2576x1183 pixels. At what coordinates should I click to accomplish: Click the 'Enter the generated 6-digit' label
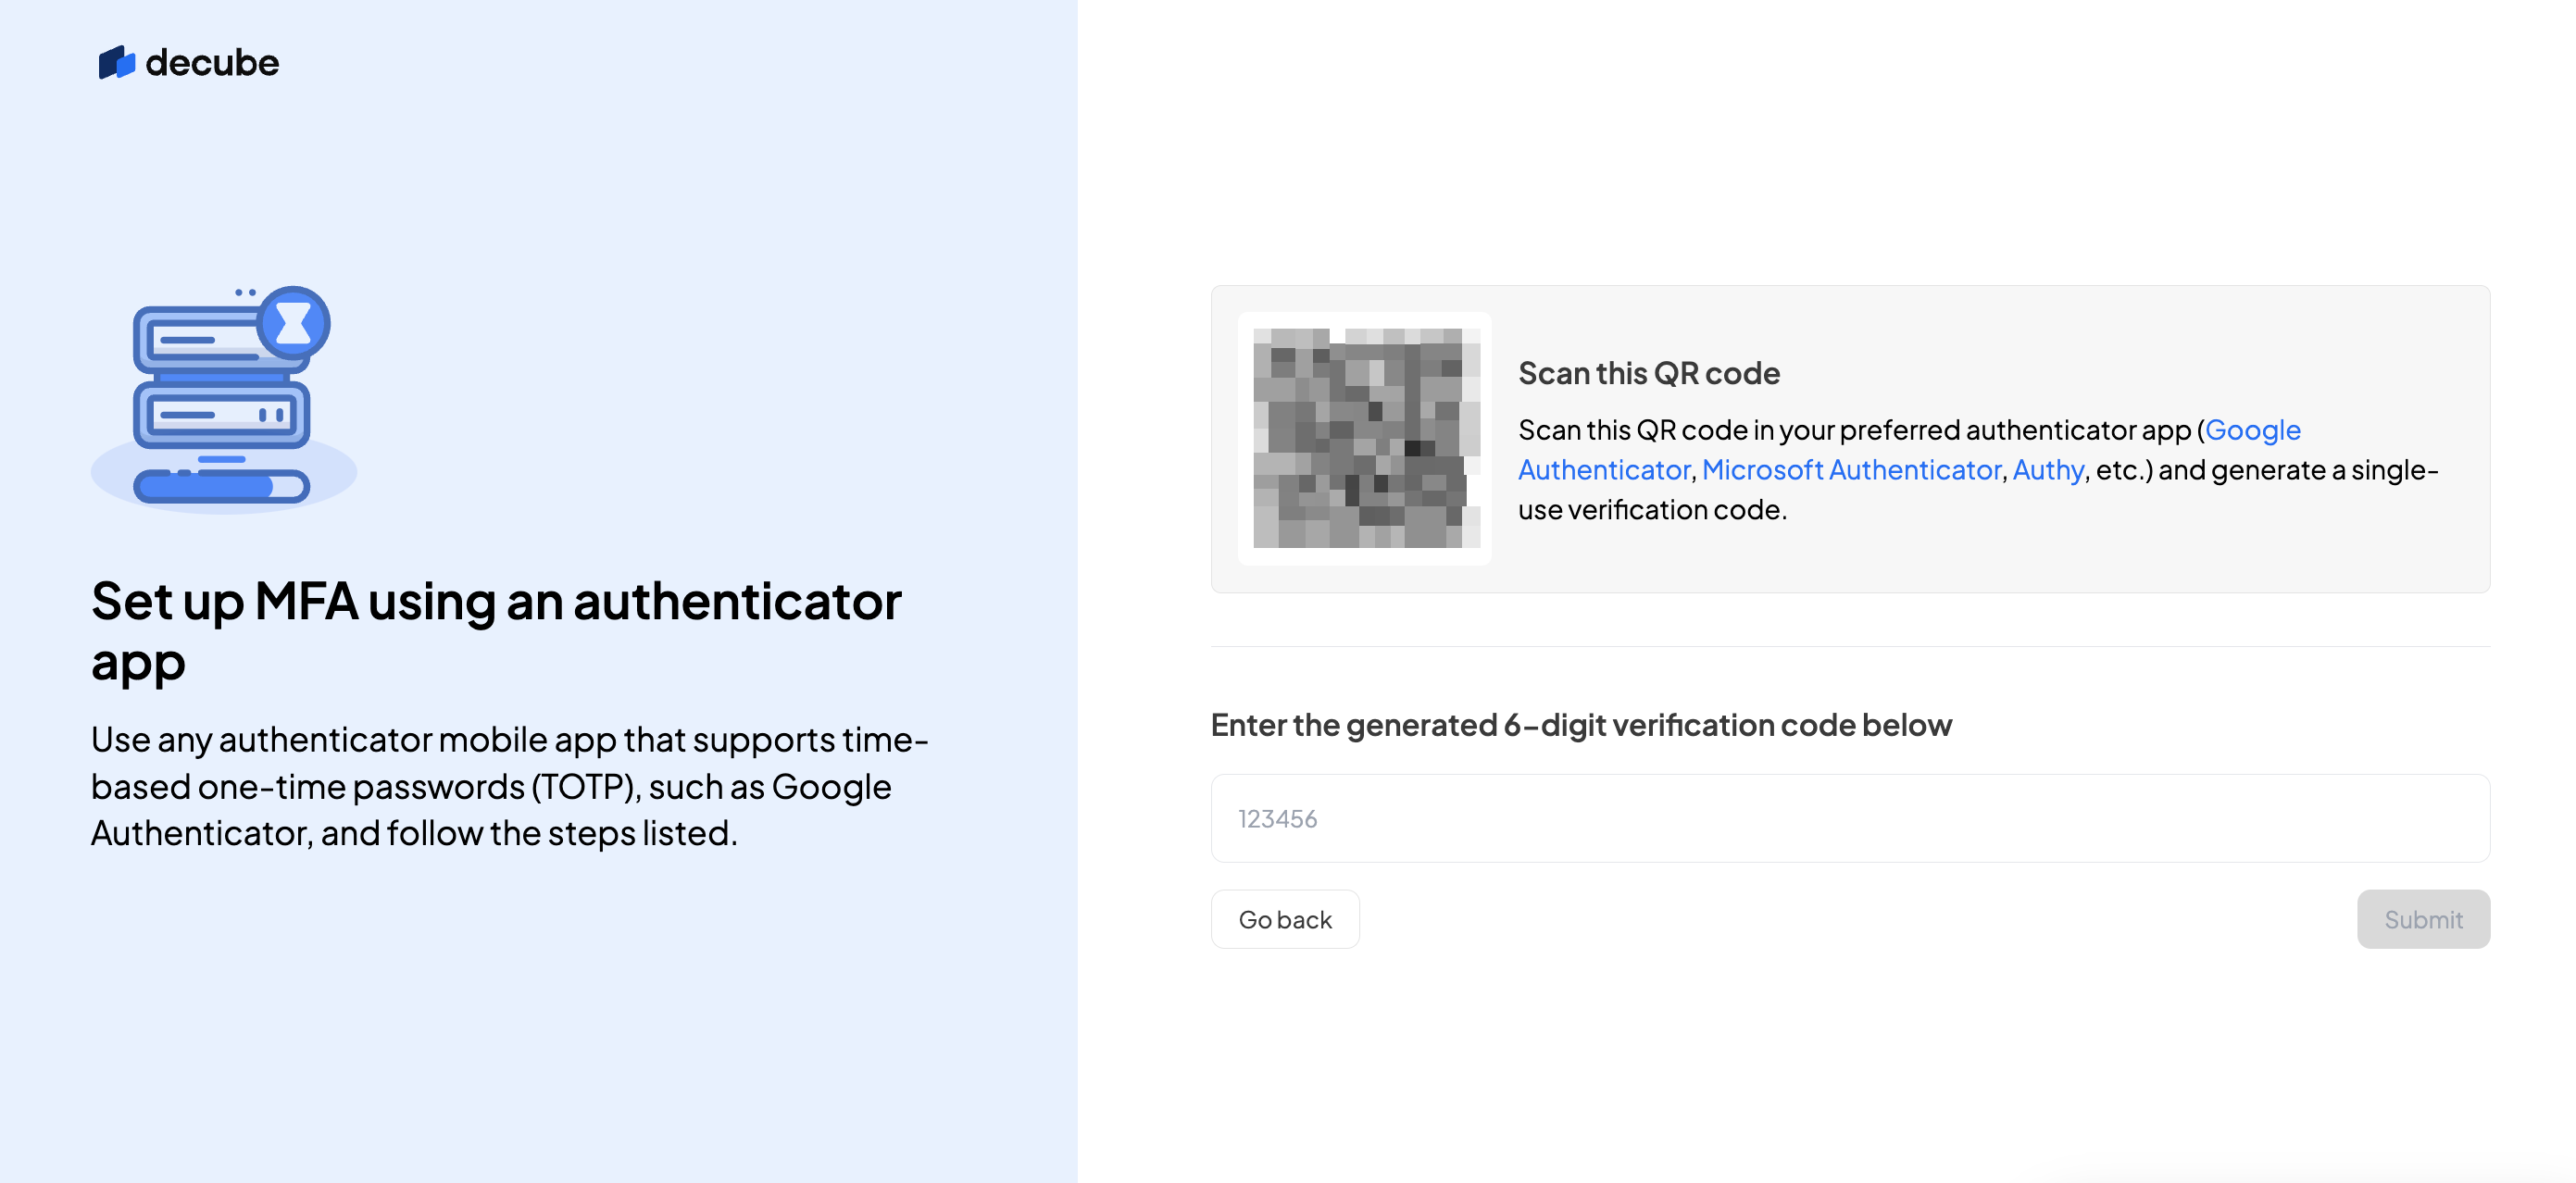[x=1580, y=725]
